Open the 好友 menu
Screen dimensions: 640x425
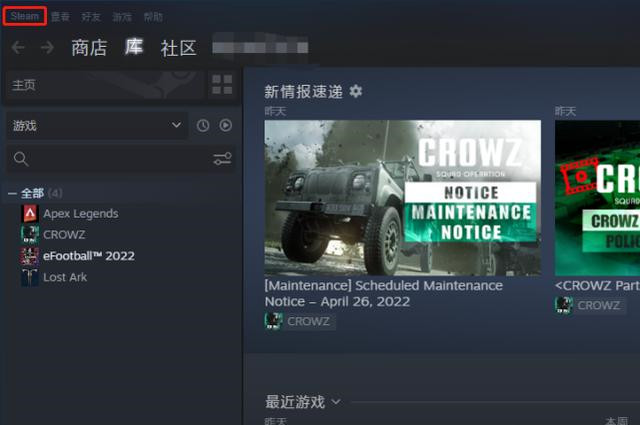91,17
